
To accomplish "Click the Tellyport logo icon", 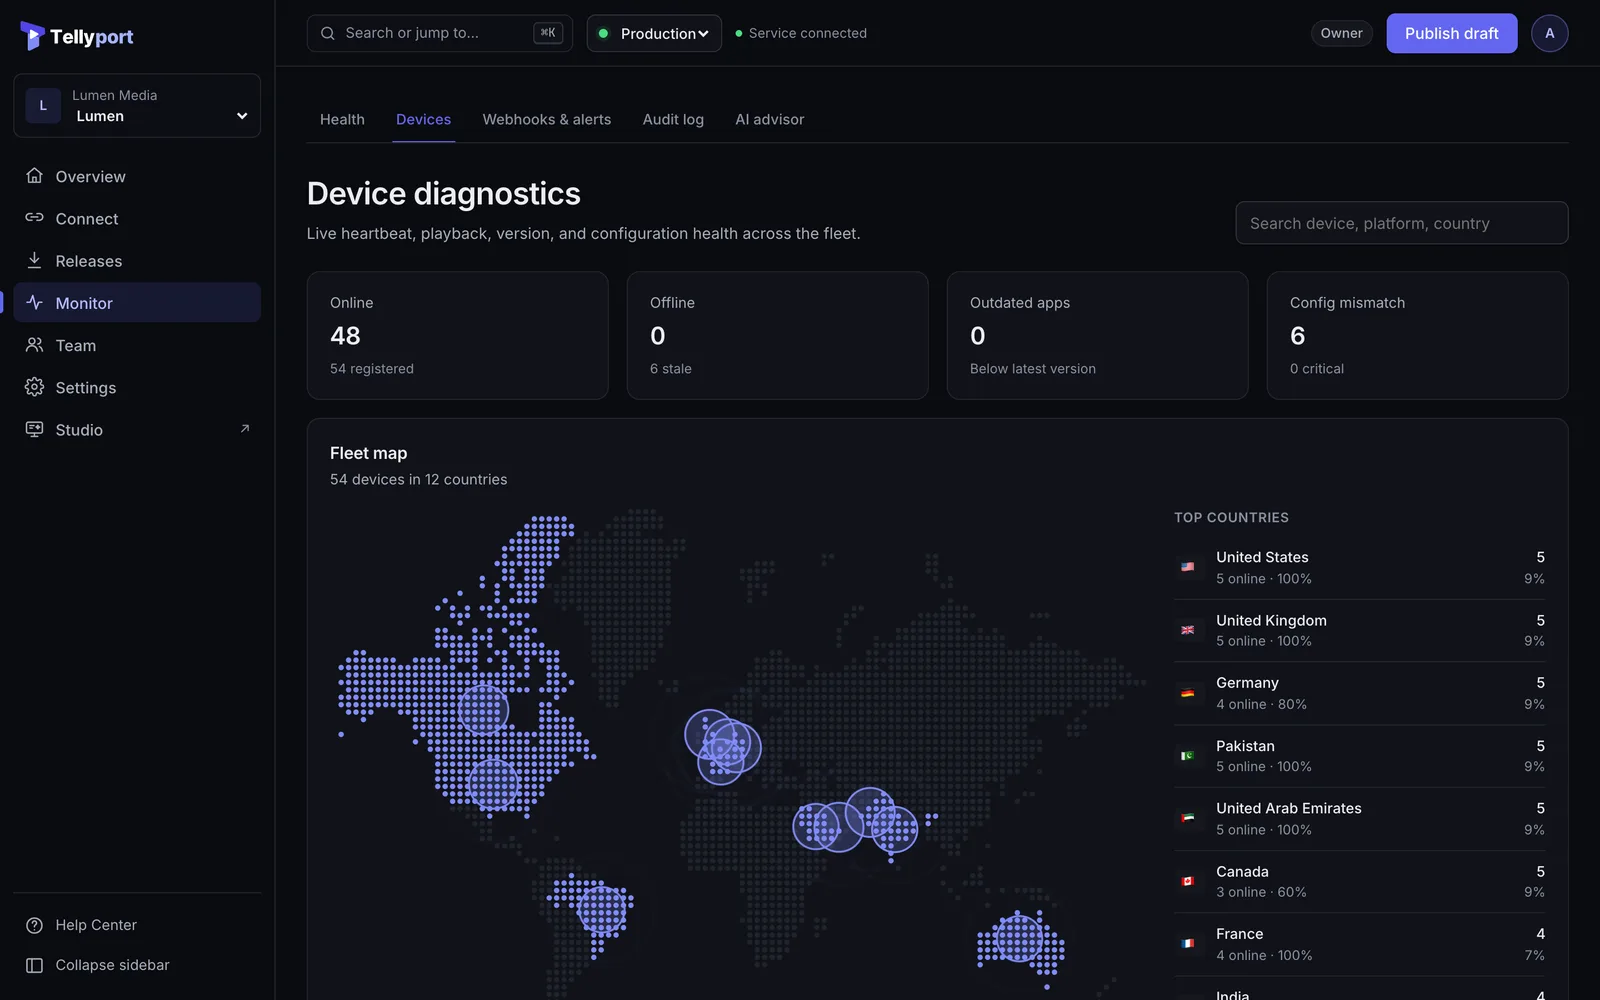I will [32, 36].
